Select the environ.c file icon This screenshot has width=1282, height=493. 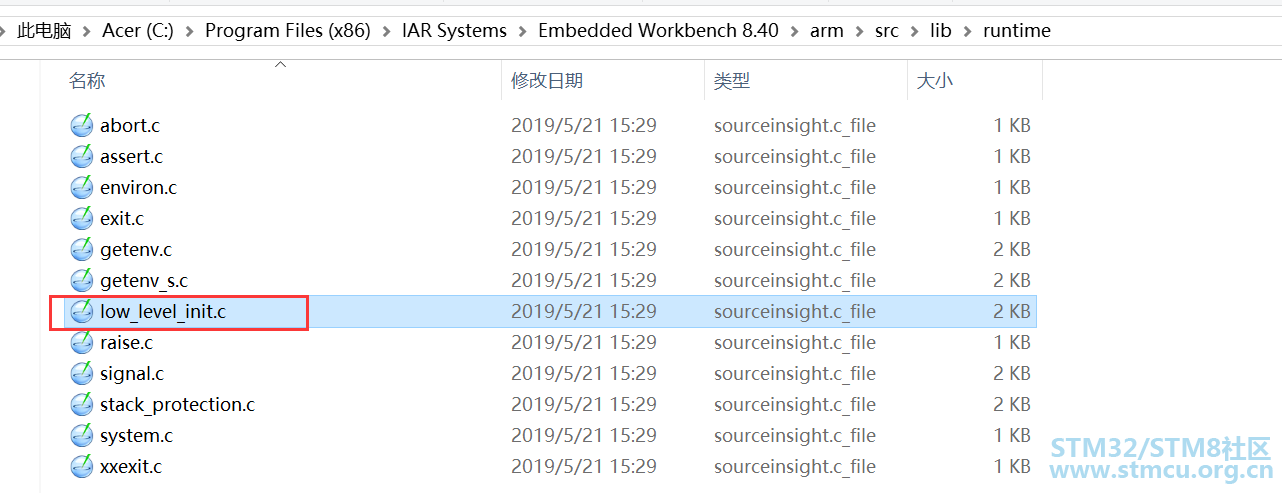click(x=82, y=187)
